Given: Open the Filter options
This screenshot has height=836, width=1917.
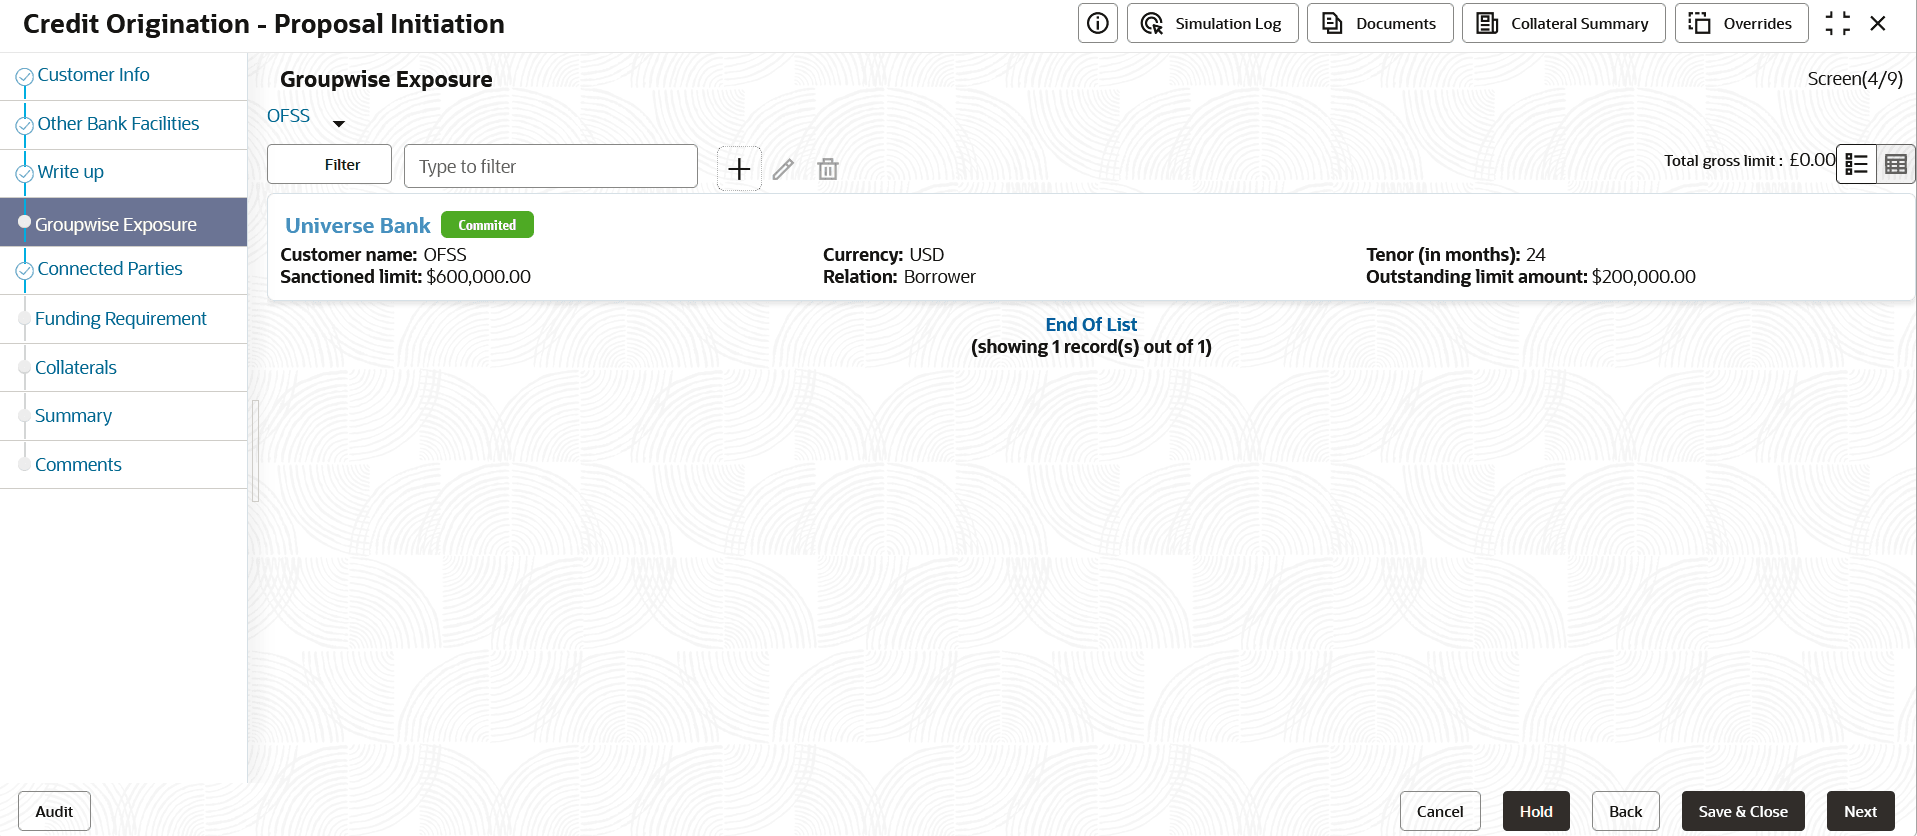Looking at the screenshot, I should tap(329, 164).
